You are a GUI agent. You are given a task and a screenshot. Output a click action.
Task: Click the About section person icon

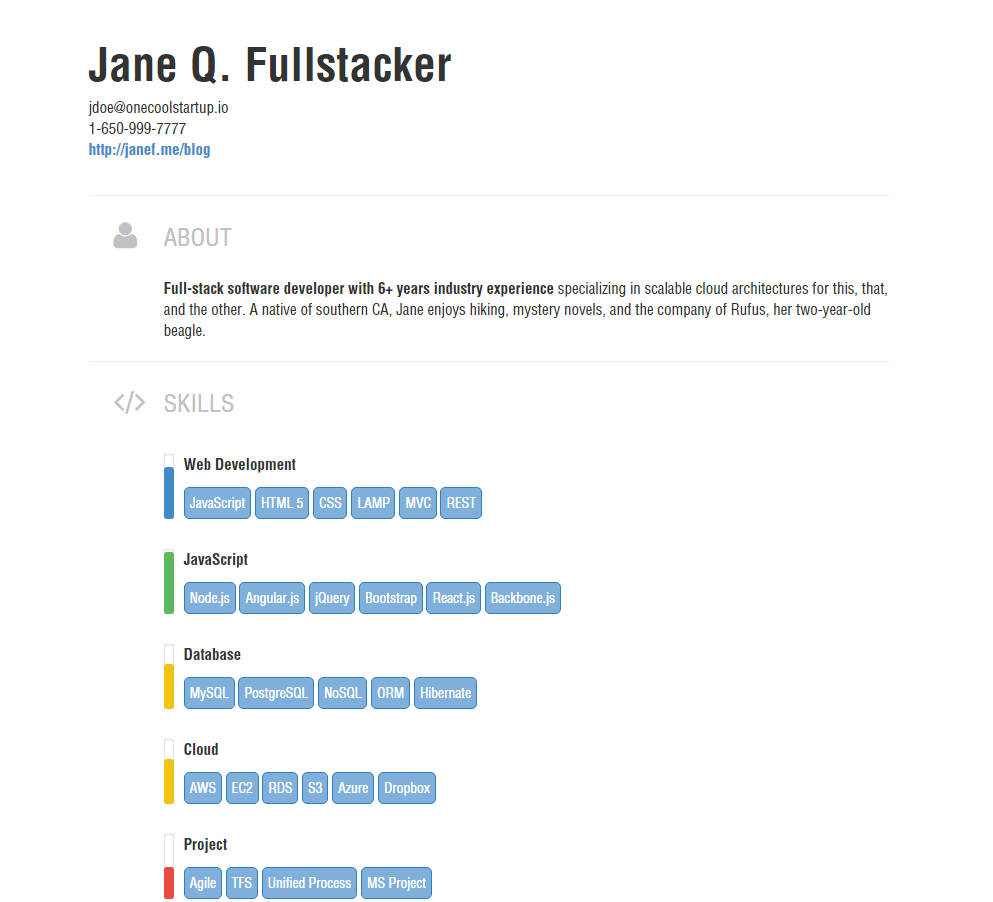[x=125, y=236]
